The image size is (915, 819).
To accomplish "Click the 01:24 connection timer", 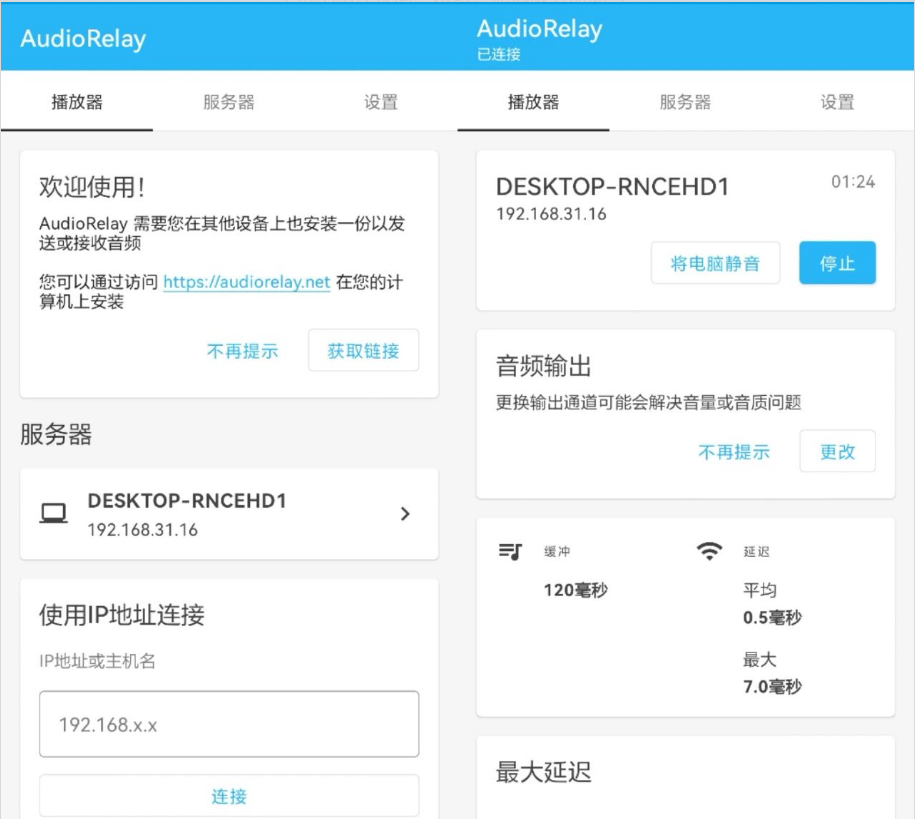I will pos(853,182).
